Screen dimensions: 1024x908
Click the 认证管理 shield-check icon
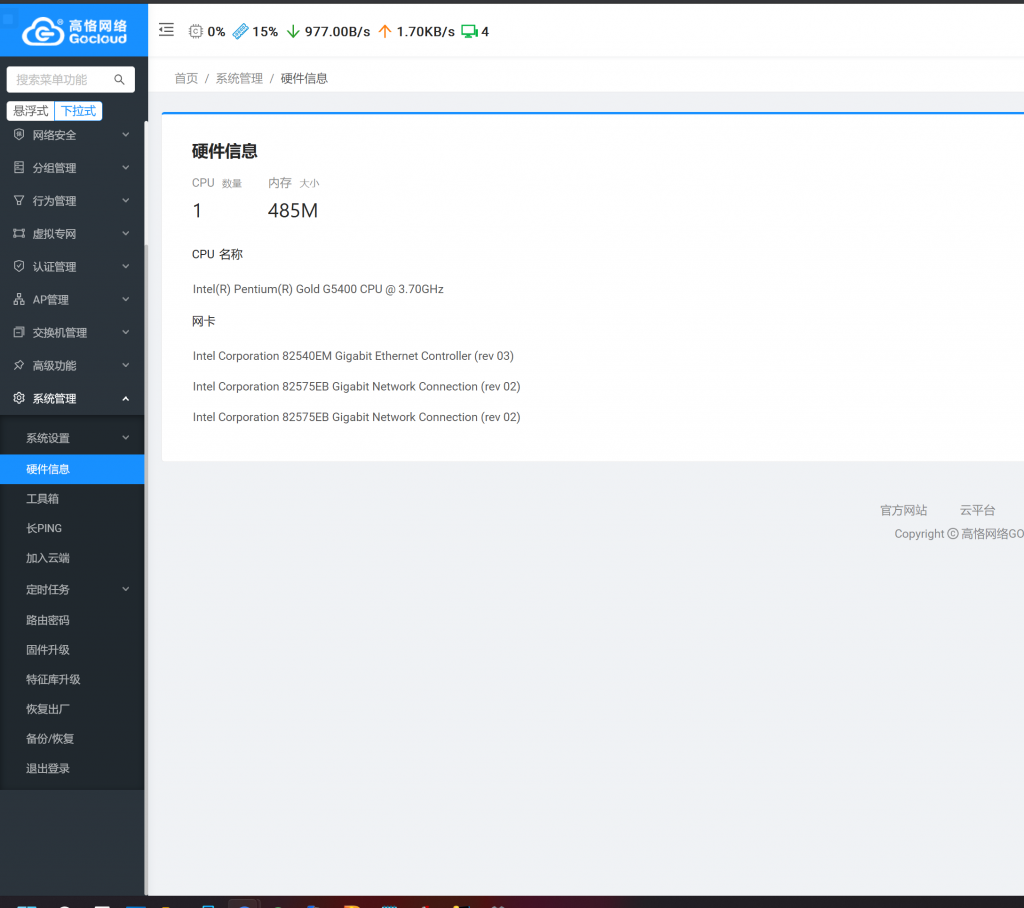pos(19,266)
